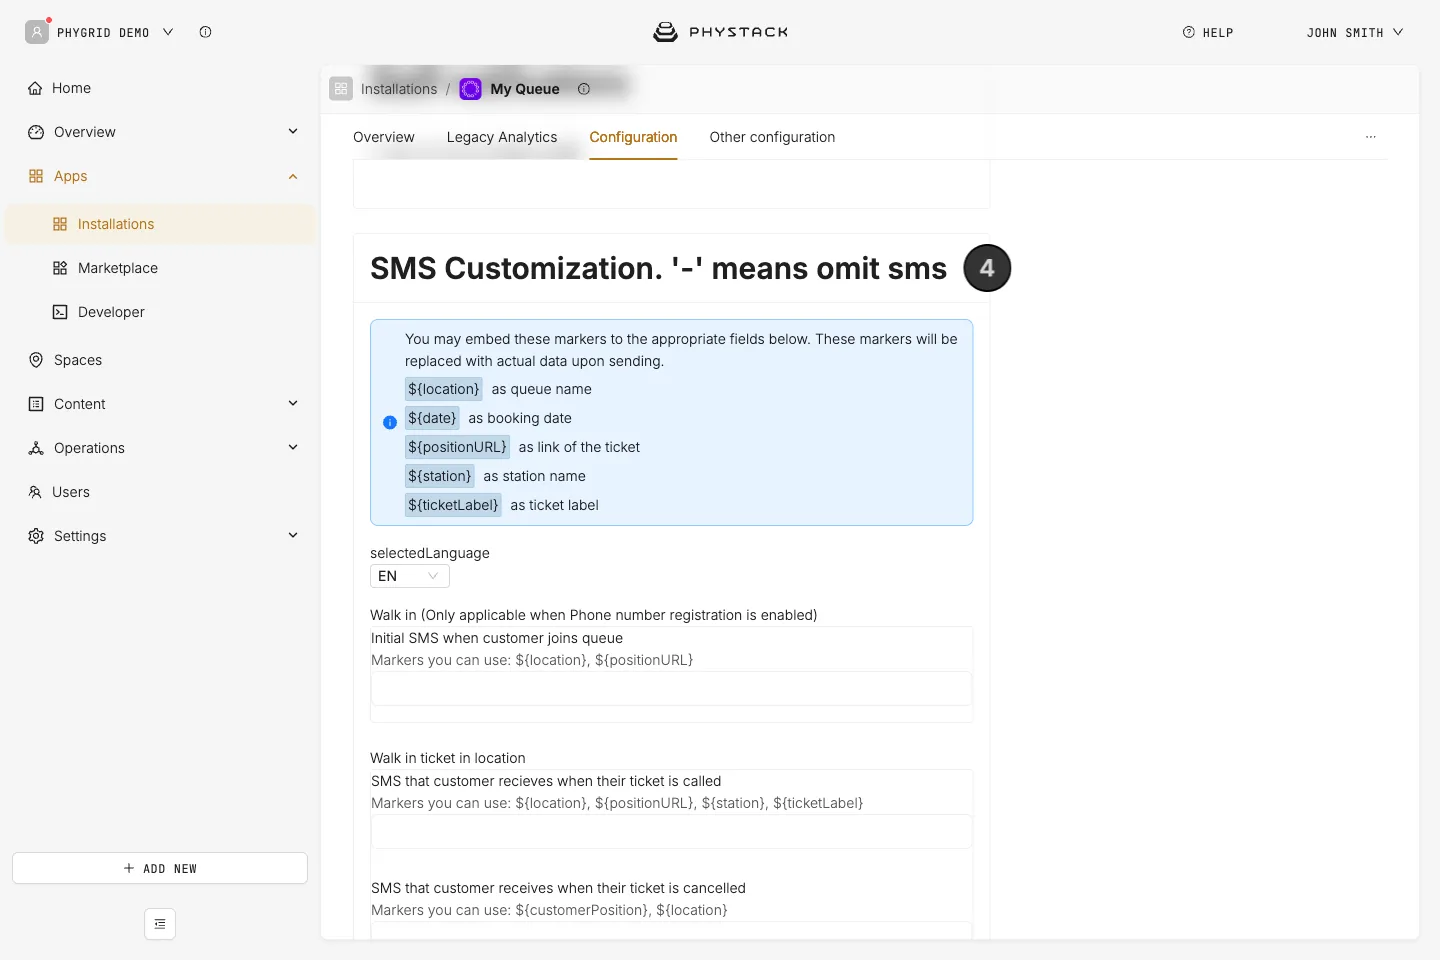Image resolution: width=1440 pixels, height=960 pixels.
Task: Click the Developer terminal icon
Action: pyautogui.click(x=60, y=312)
